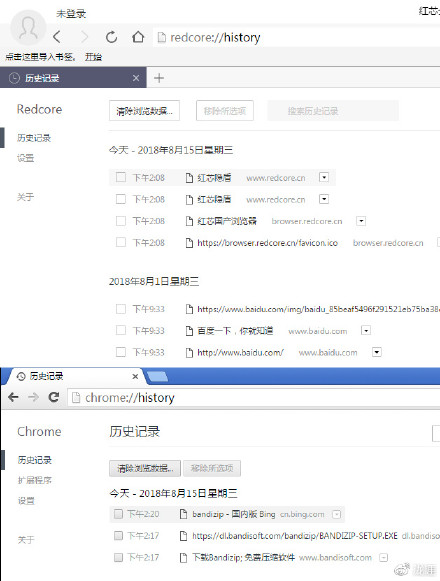Click Chrome's 清除浏览数据 button

click(145, 468)
